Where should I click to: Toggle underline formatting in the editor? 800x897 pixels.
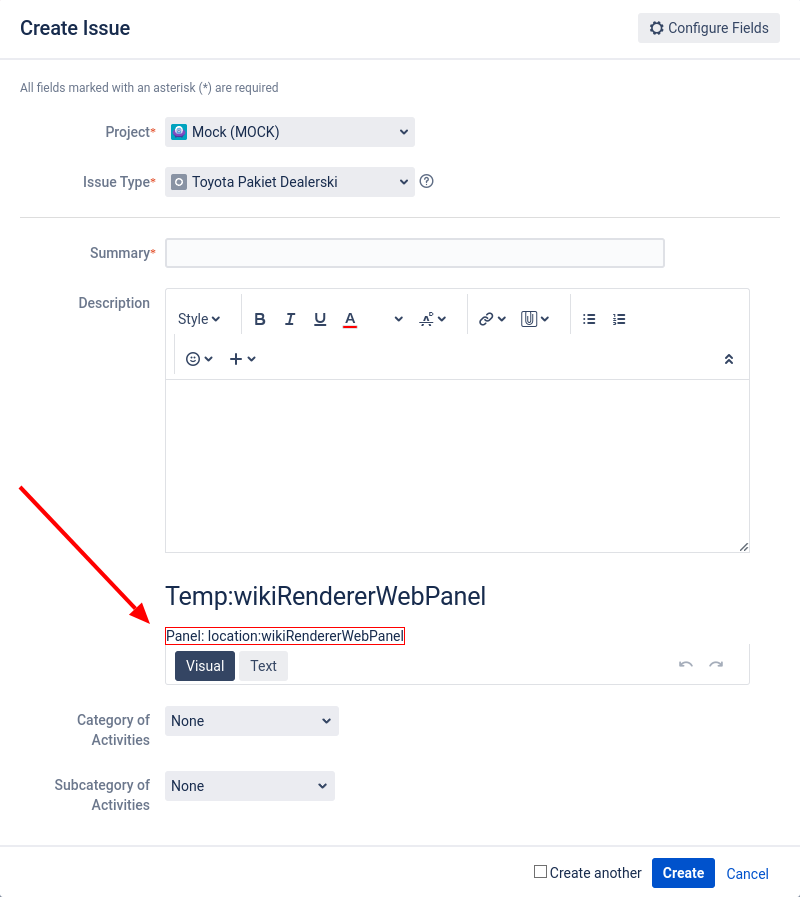pos(320,318)
